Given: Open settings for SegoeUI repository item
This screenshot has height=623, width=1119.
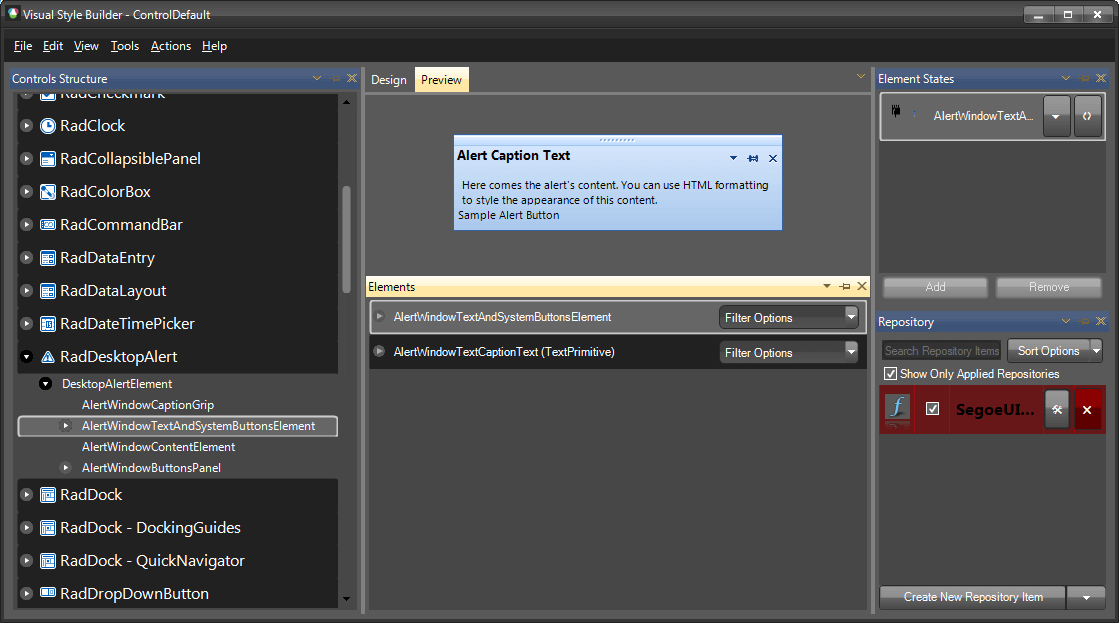Looking at the screenshot, I should click(x=1057, y=409).
